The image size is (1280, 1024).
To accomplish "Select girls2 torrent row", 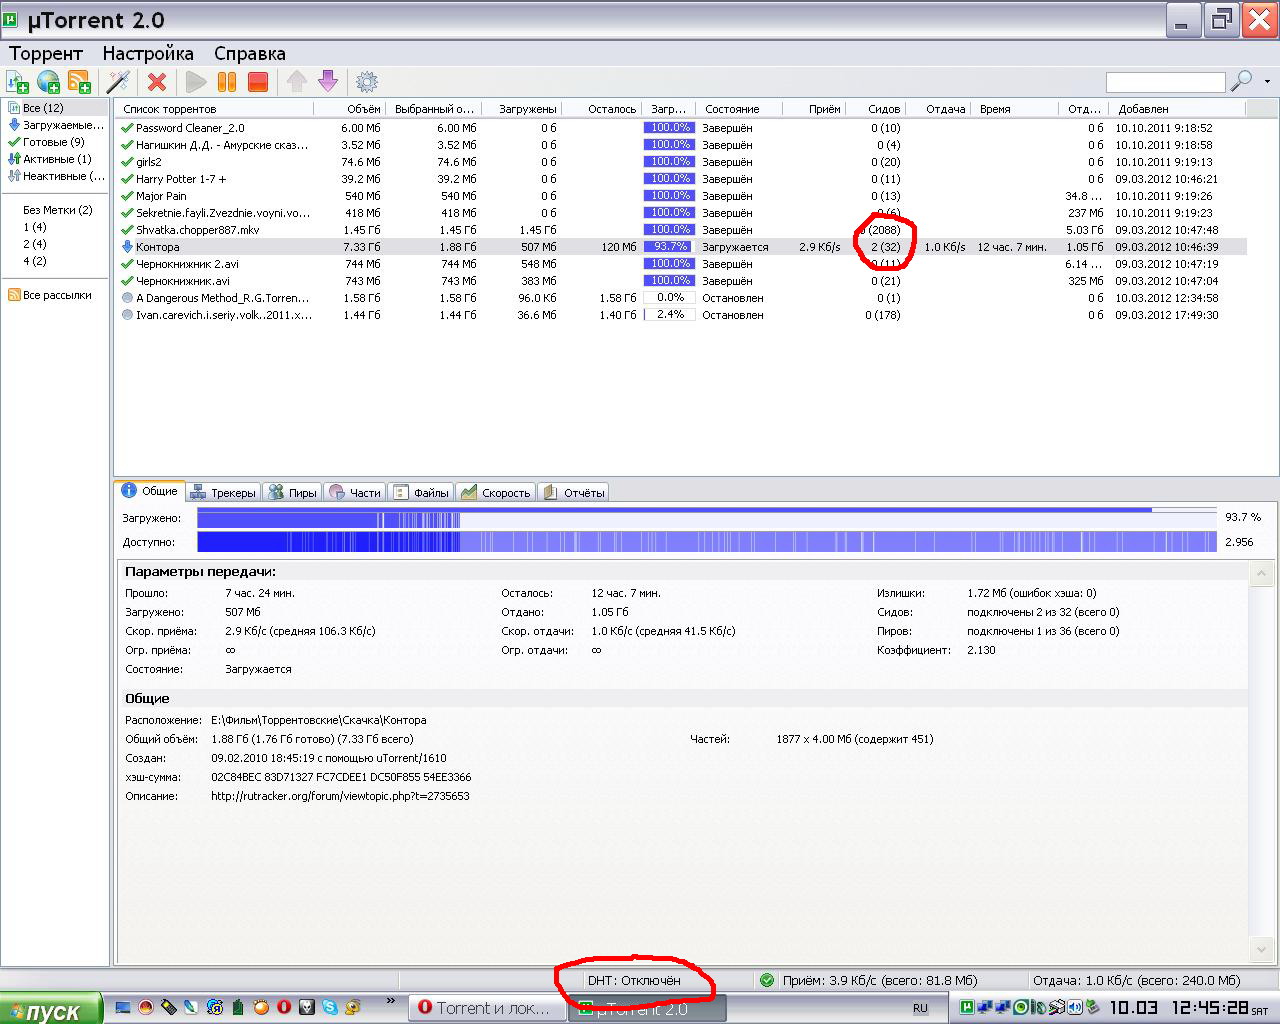I will 682,162.
